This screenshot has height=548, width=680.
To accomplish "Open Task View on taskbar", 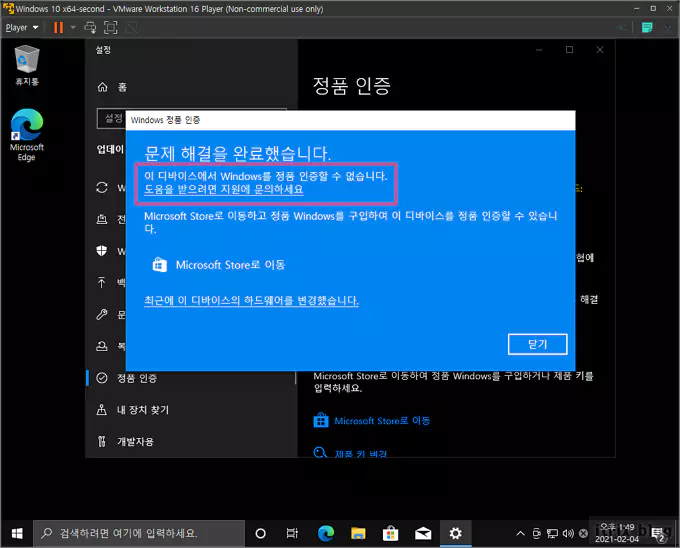I will pyautogui.click(x=293, y=533).
